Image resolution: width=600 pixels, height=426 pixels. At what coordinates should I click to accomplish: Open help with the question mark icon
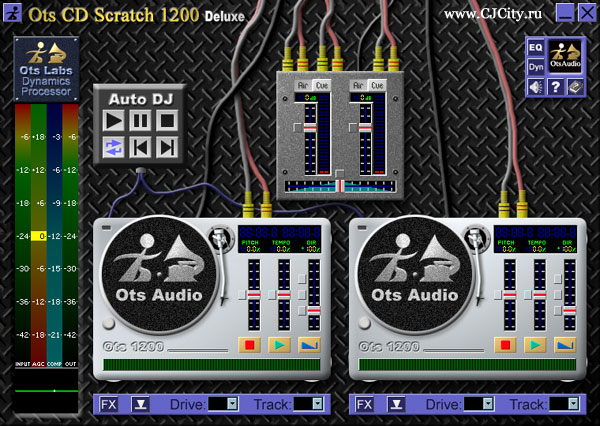pyautogui.click(x=555, y=87)
